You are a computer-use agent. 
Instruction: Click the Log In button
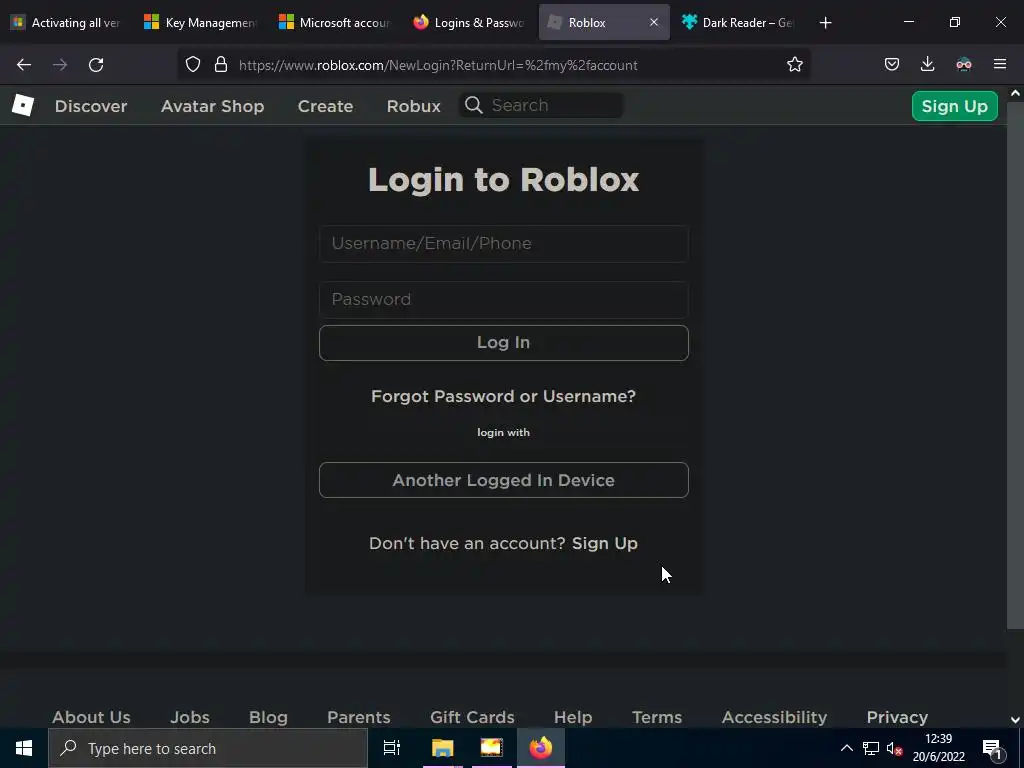tap(504, 343)
